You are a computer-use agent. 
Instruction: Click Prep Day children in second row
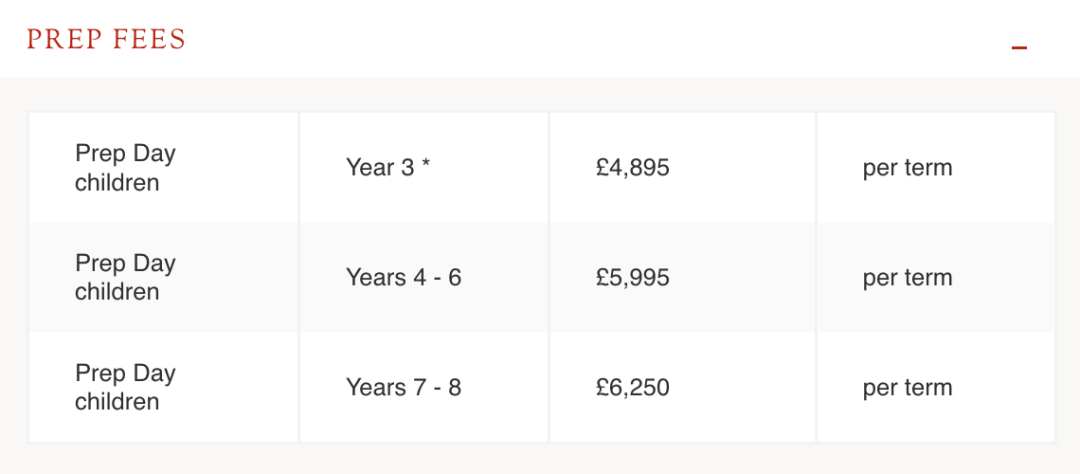click(125, 278)
